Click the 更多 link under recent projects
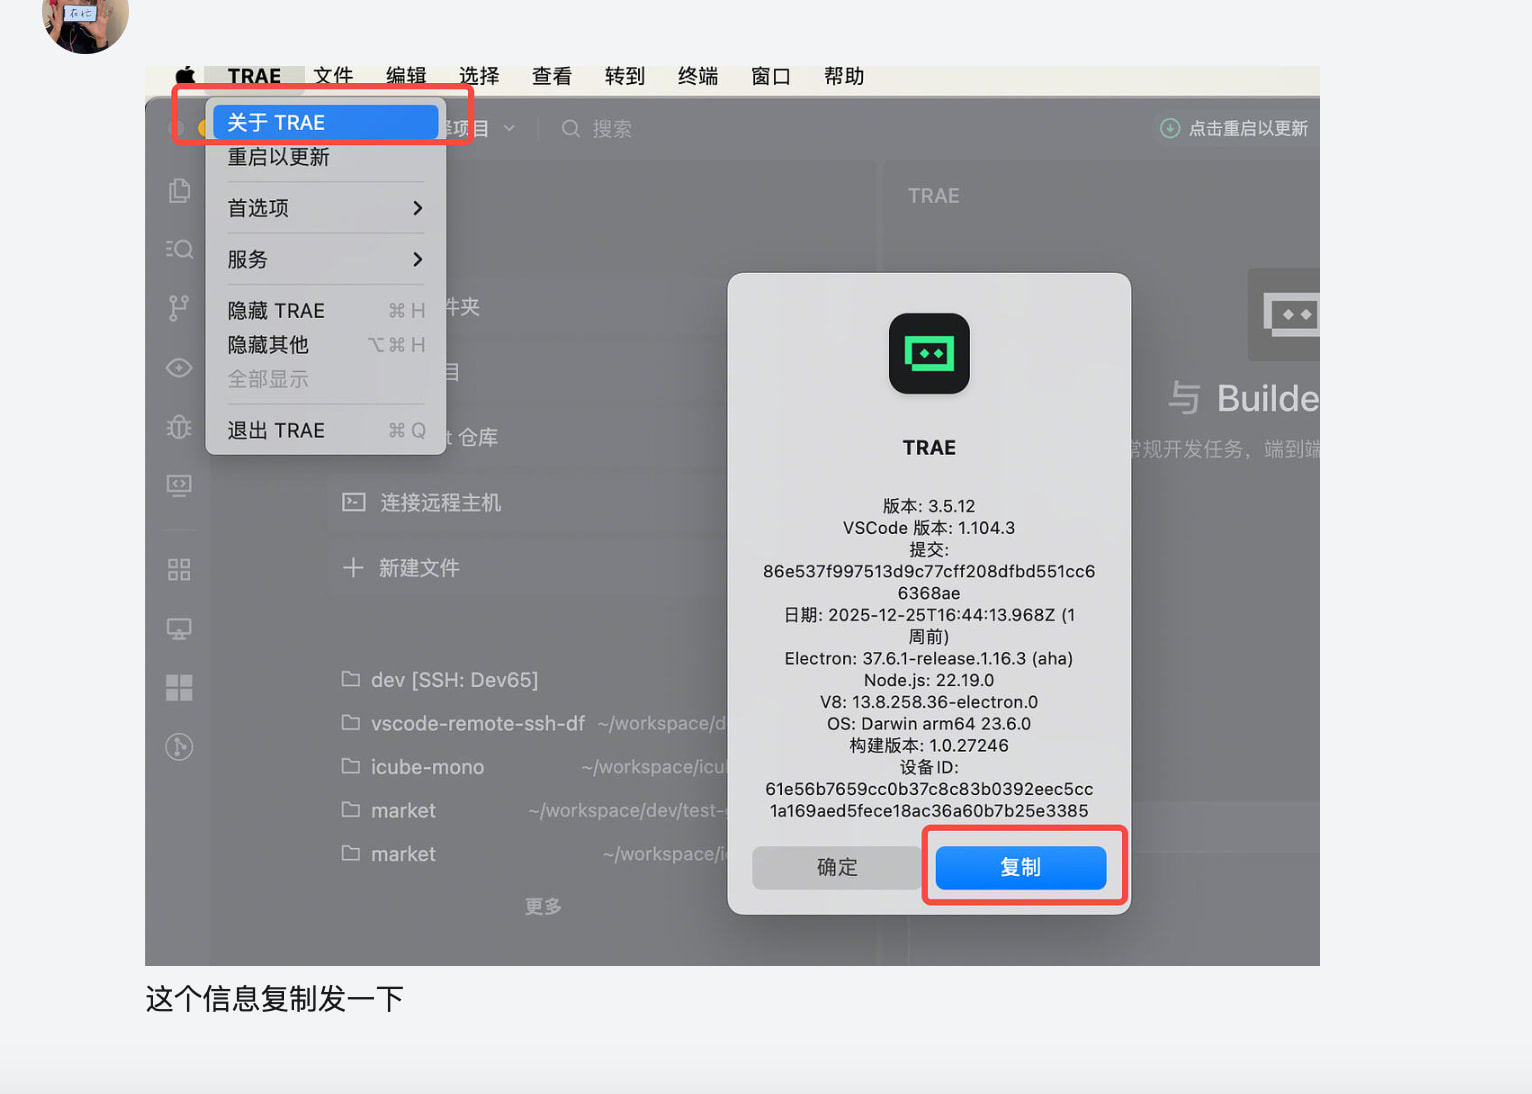Screen dimensions: 1532x1094 click(x=543, y=906)
